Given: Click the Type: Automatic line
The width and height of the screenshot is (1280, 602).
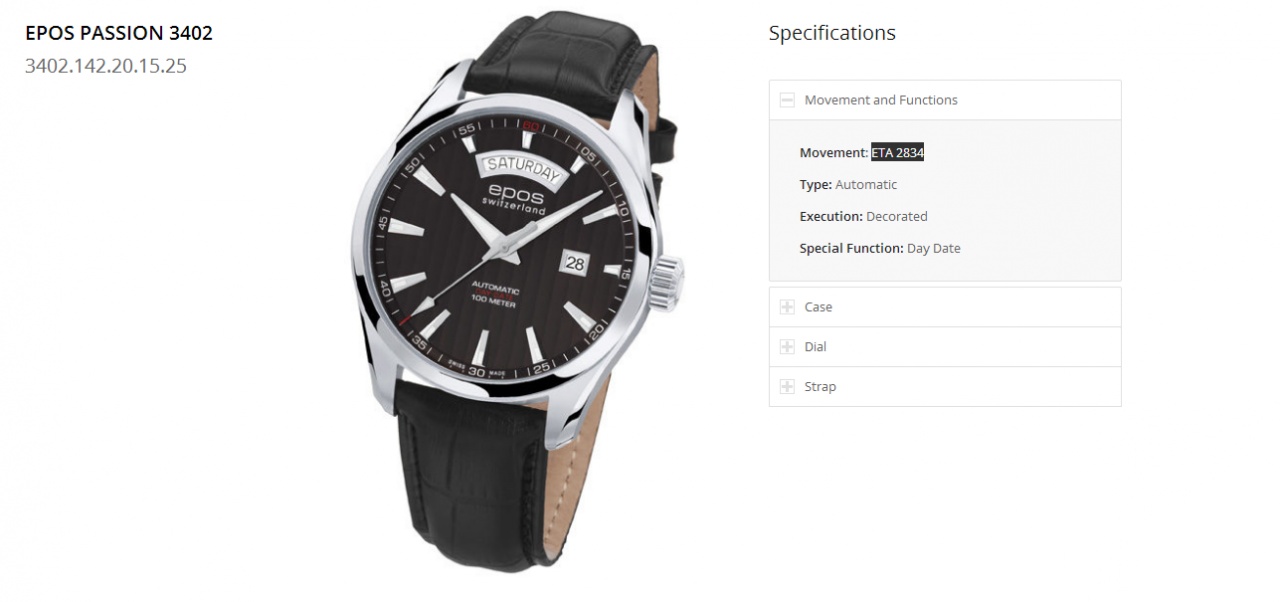Looking at the screenshot, I should 848,185.
